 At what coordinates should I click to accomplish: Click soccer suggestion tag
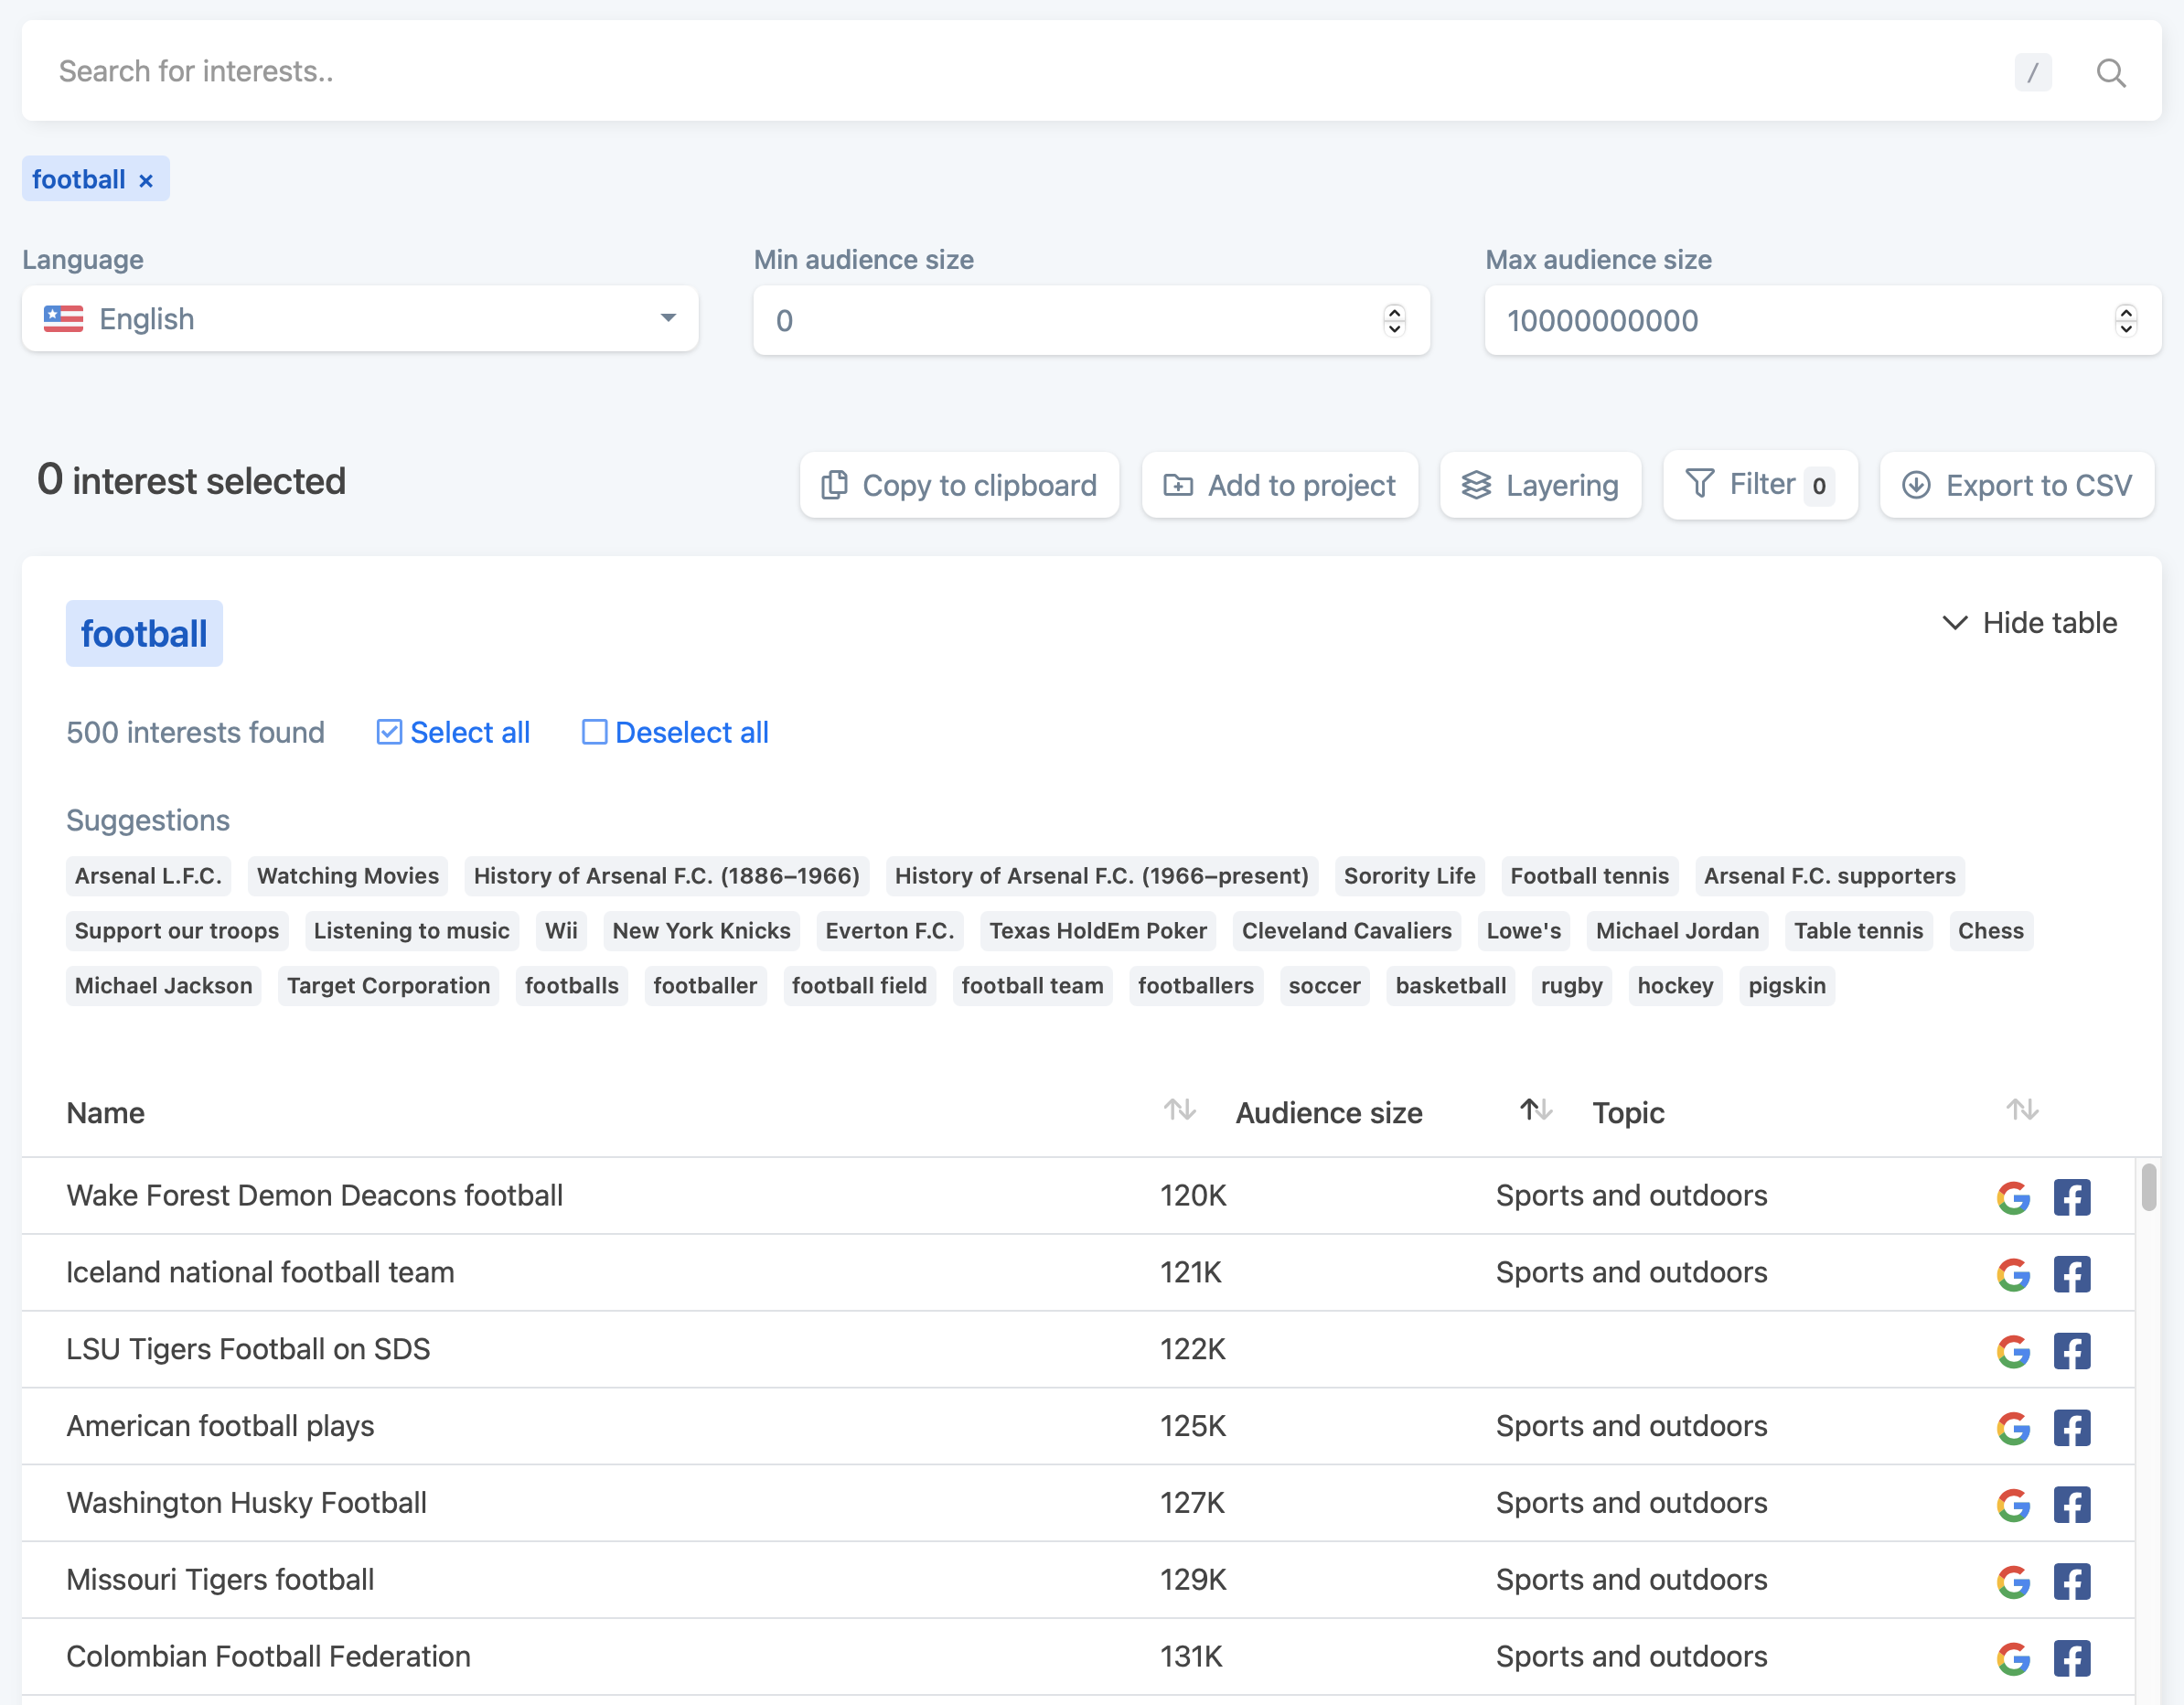click(x=1324, y=985)
